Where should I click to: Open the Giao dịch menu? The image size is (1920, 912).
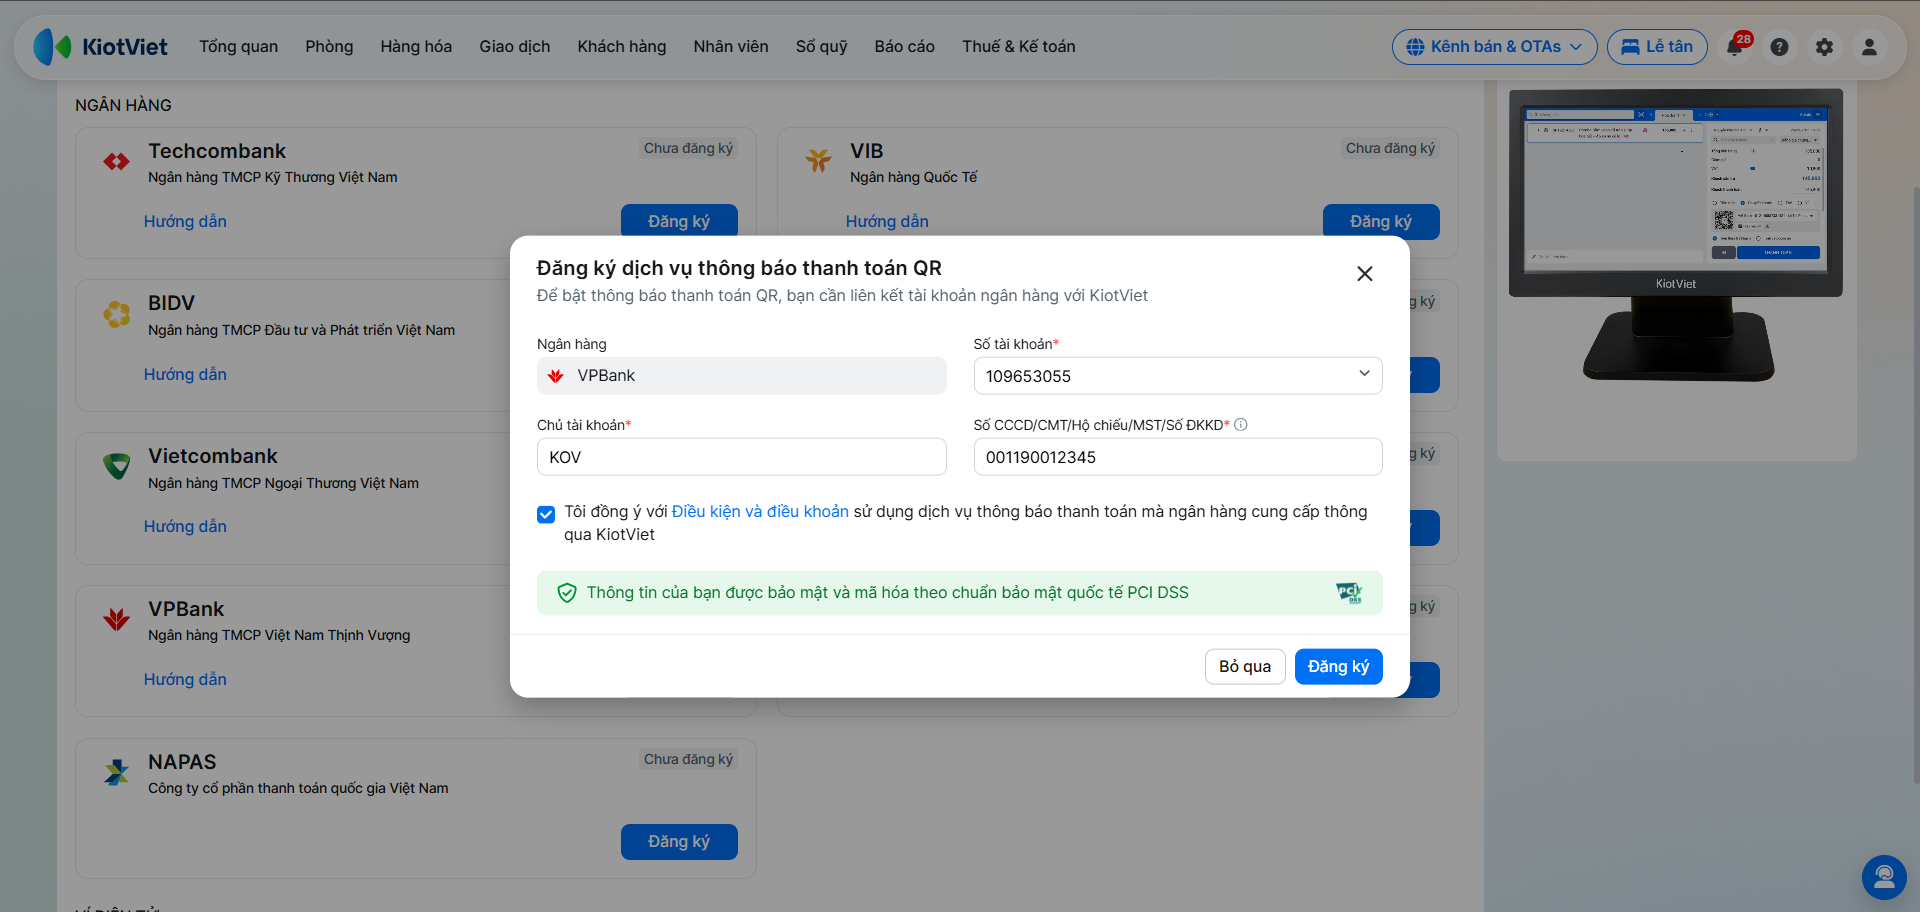pos(515,47)
